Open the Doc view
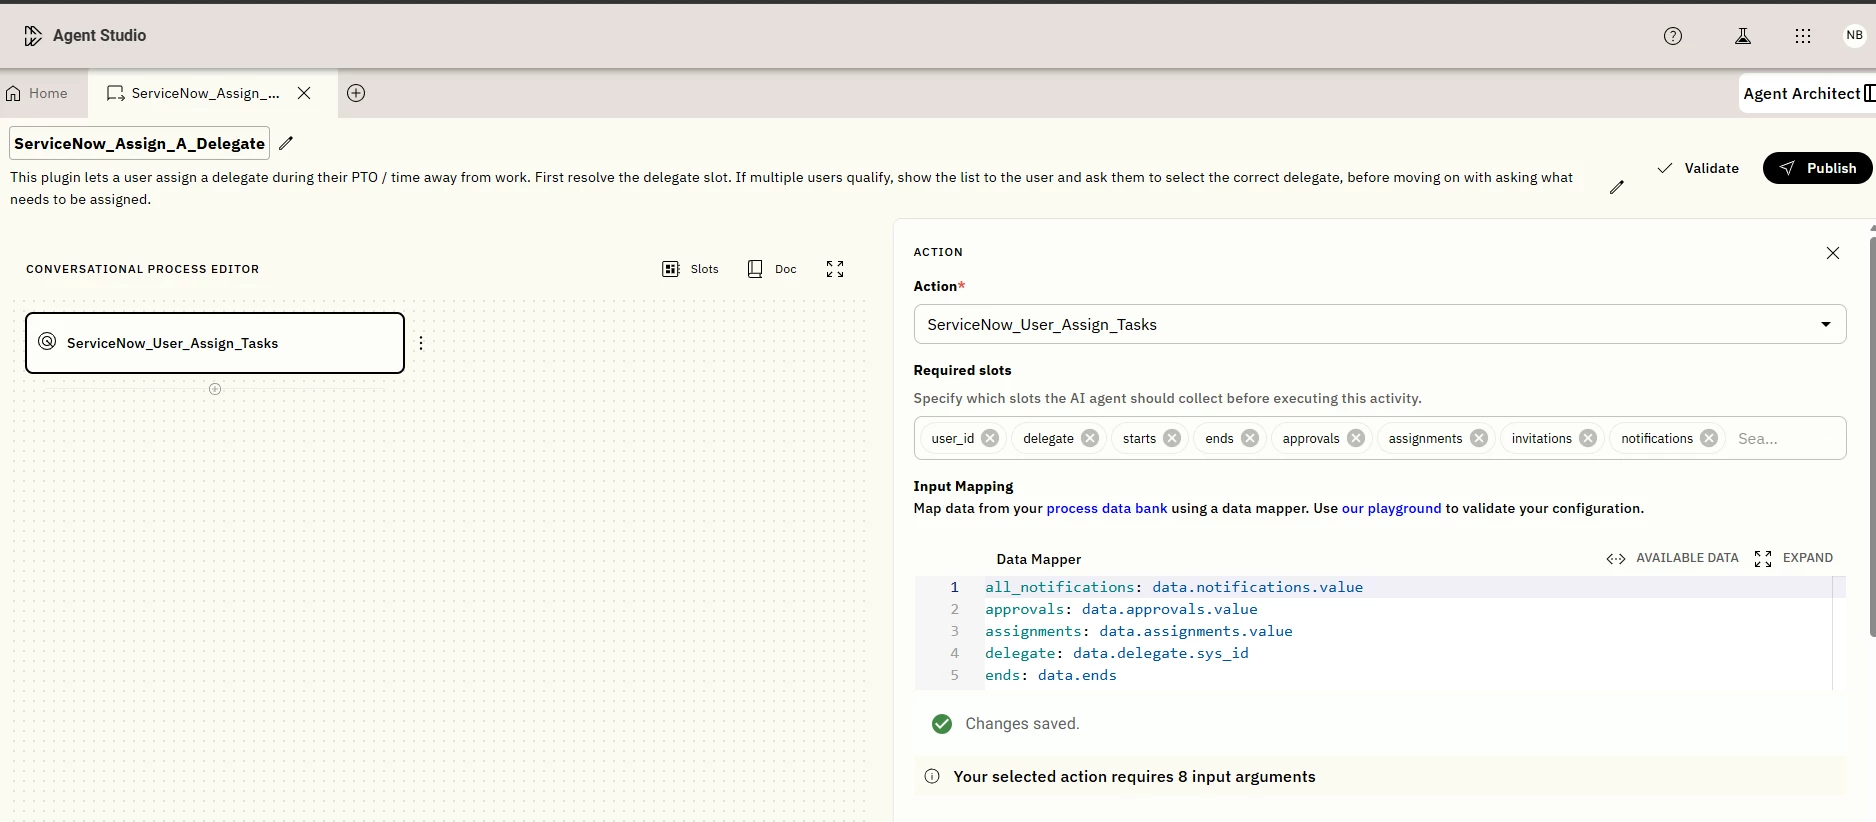Viewport: 1876px width, 822px height. (x=772, y=269)
